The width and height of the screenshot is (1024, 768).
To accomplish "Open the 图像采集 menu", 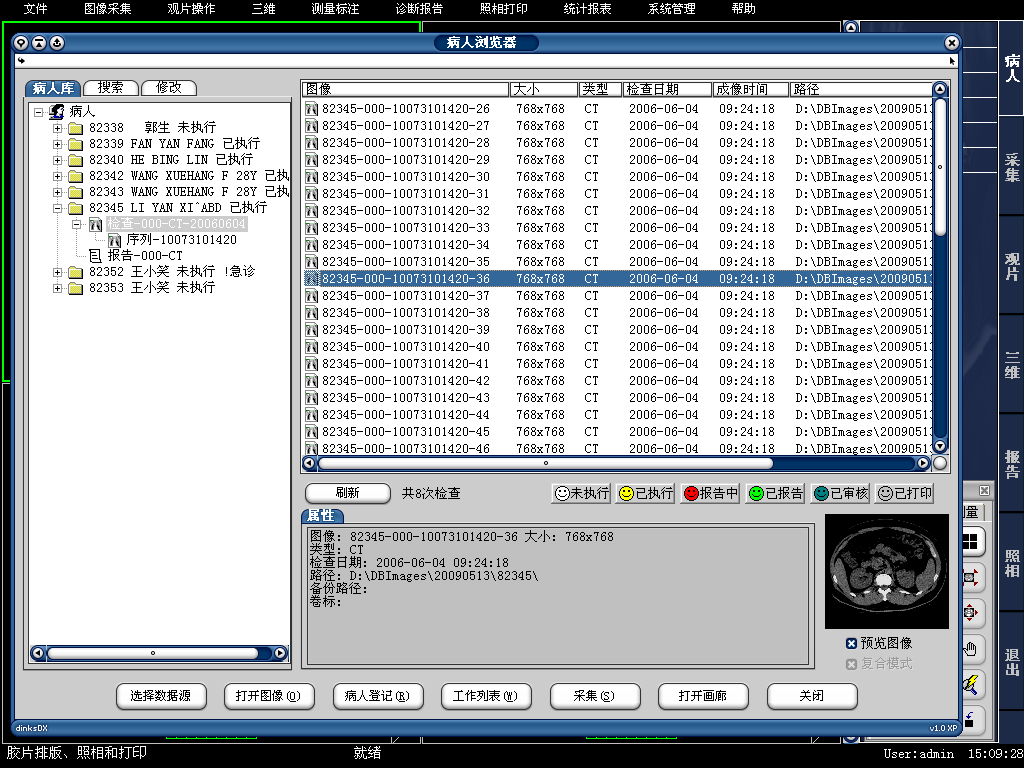I will 108,8.
